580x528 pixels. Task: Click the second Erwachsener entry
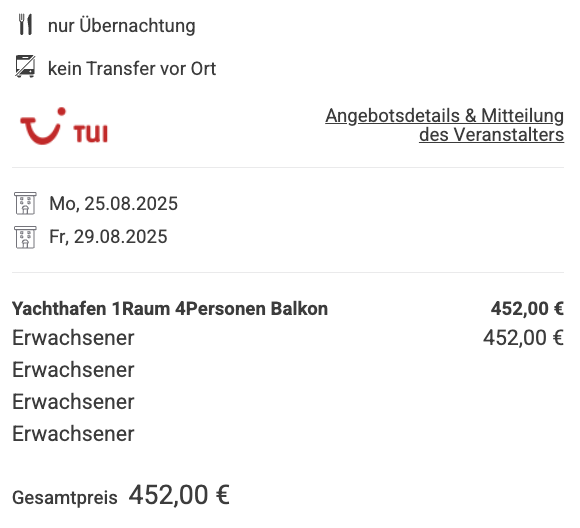coord(73,370)
